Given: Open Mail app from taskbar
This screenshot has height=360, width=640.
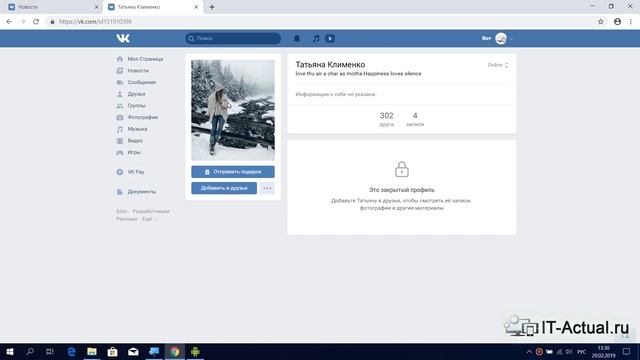Looking at the screenshot, I should point(133,352).
